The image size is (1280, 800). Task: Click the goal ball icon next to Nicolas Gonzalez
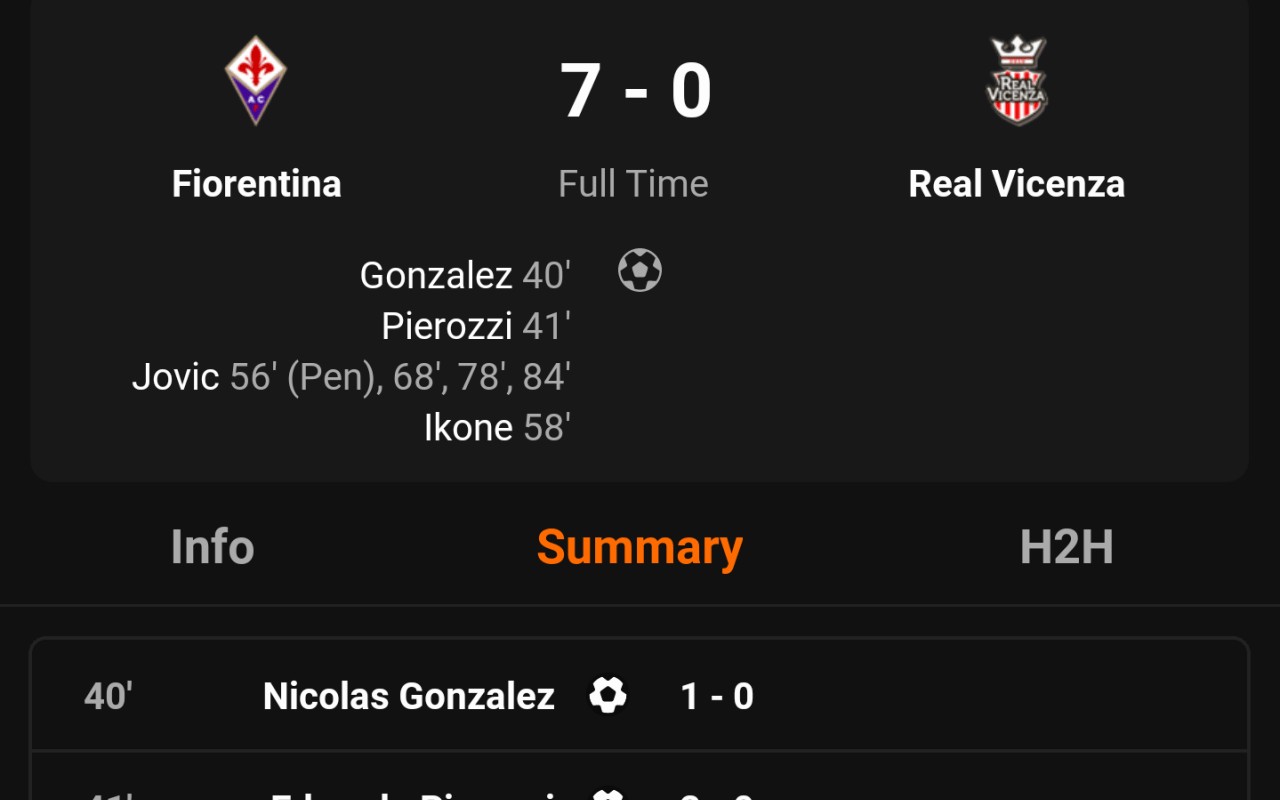click(607, 695)
